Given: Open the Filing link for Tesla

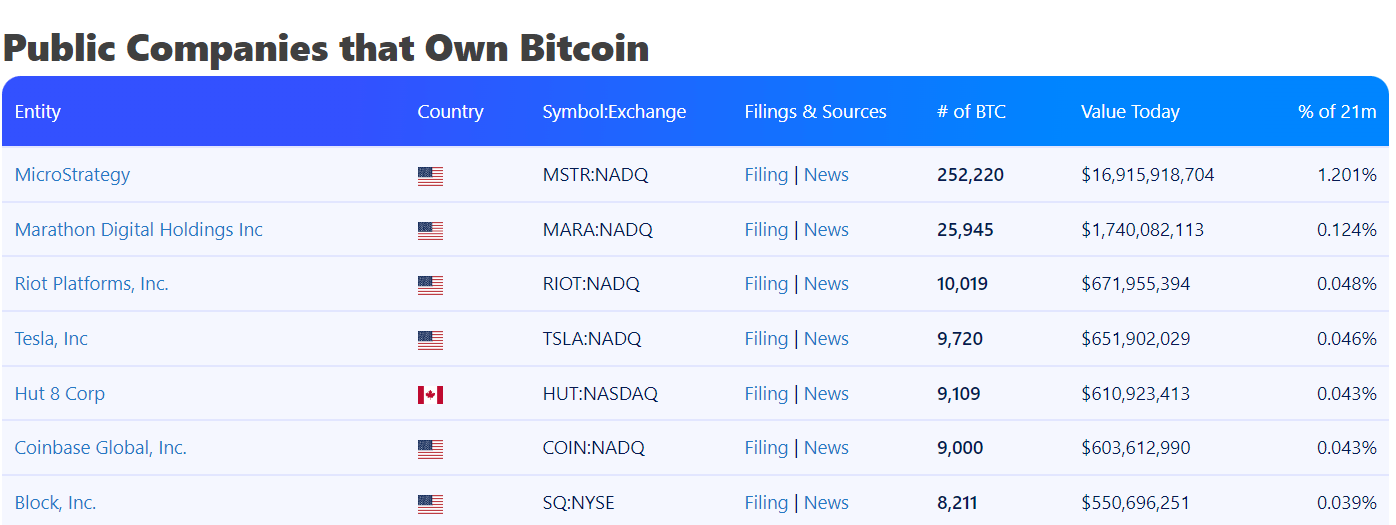Looking at the screenshot, I should click(x=766, y=339).
